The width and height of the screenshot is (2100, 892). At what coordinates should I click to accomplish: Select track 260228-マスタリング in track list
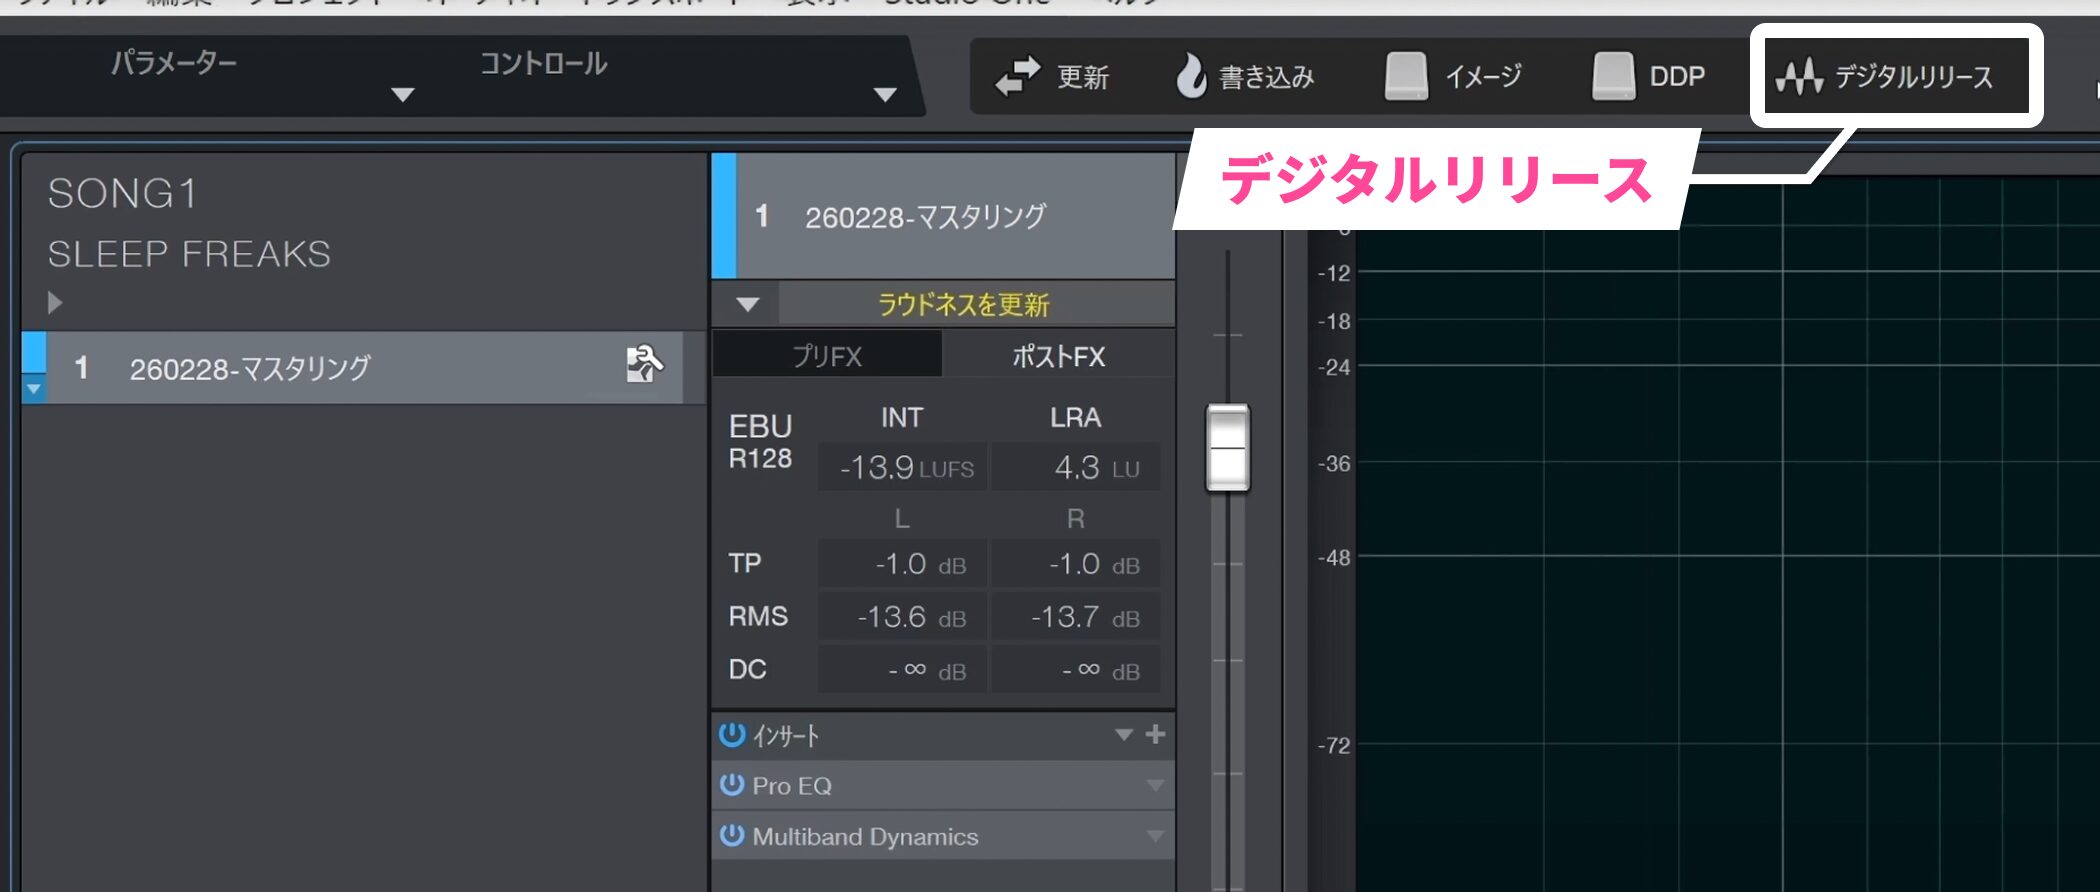point(250,369)
